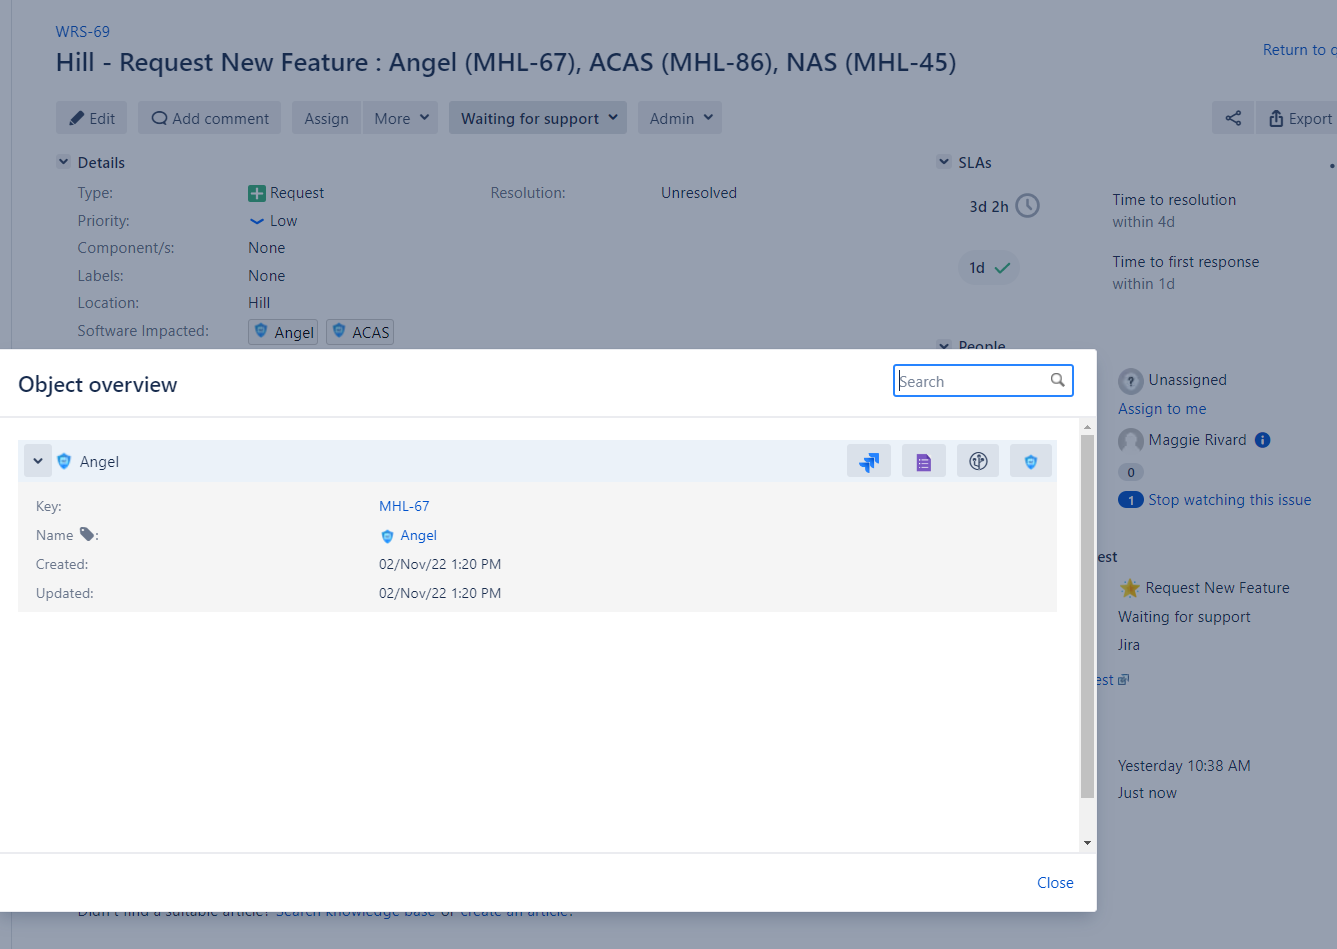Open the Waiting for support status menu

click(537, 117)
